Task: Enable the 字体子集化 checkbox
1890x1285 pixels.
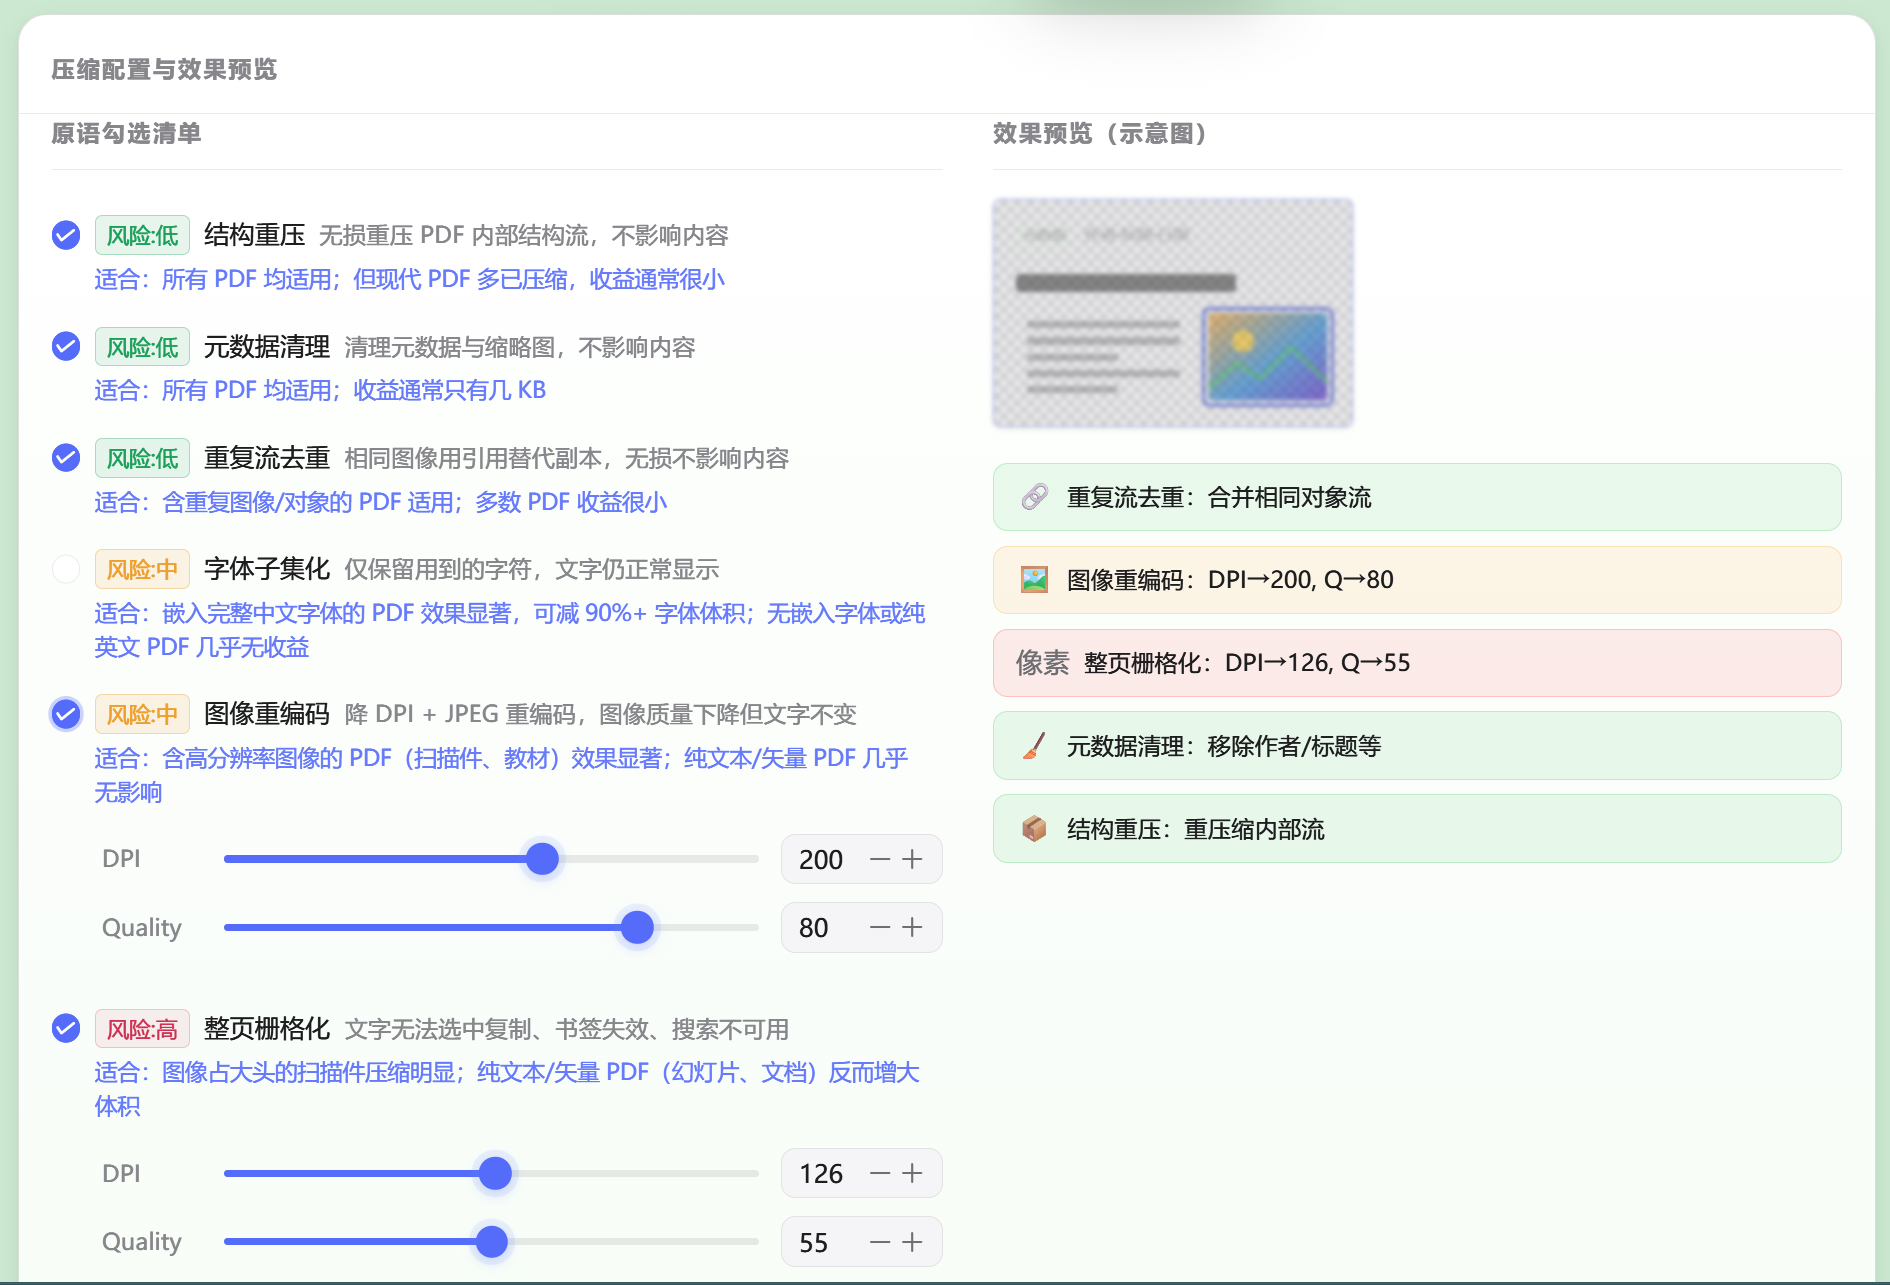Action: click(66, 569)
